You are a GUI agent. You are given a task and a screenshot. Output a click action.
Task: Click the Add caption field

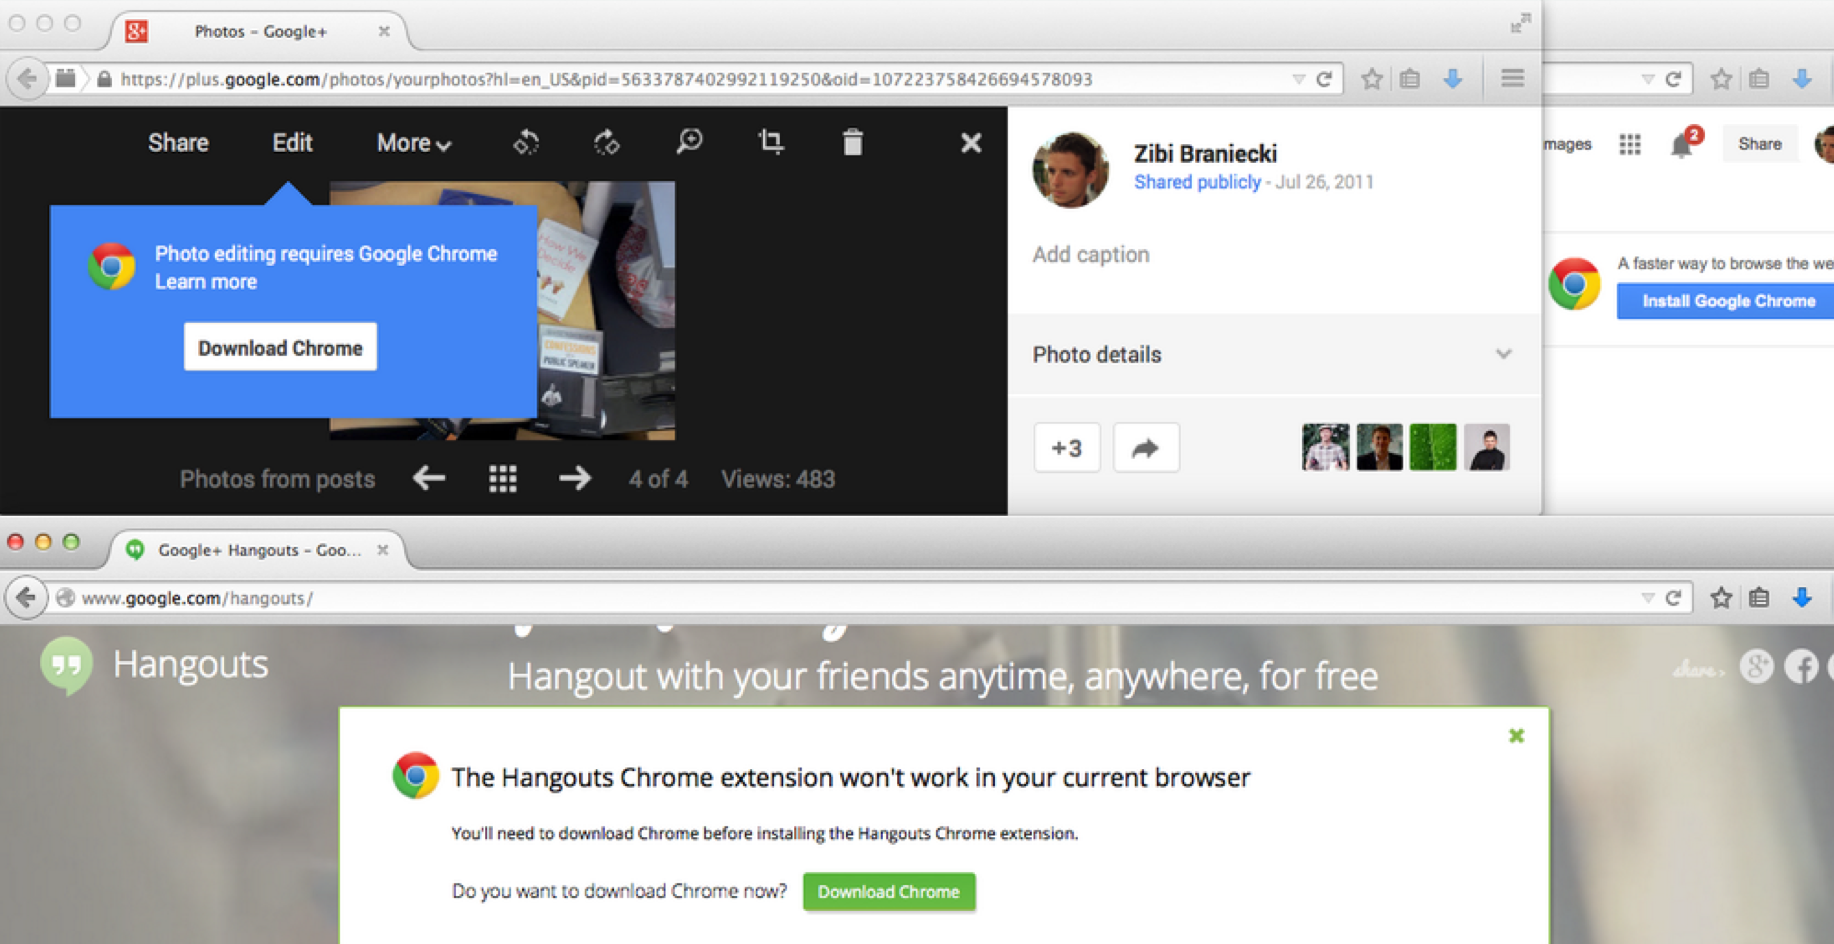click(x=1091, y=254)
